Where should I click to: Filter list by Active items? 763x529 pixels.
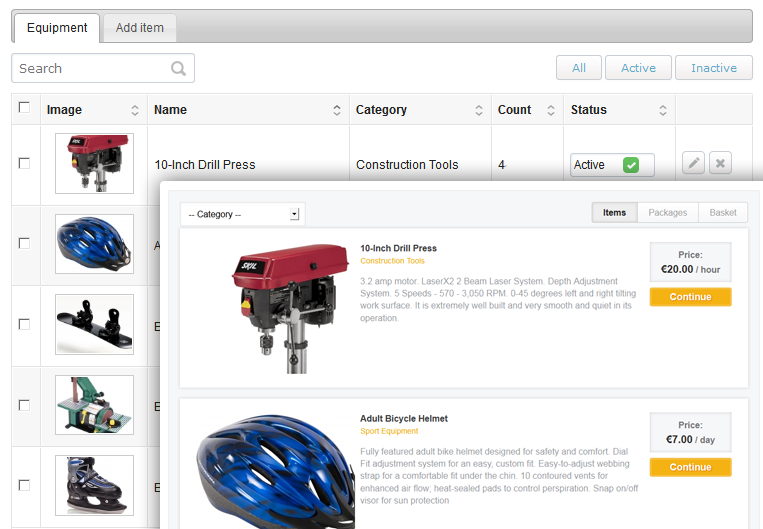638,68
